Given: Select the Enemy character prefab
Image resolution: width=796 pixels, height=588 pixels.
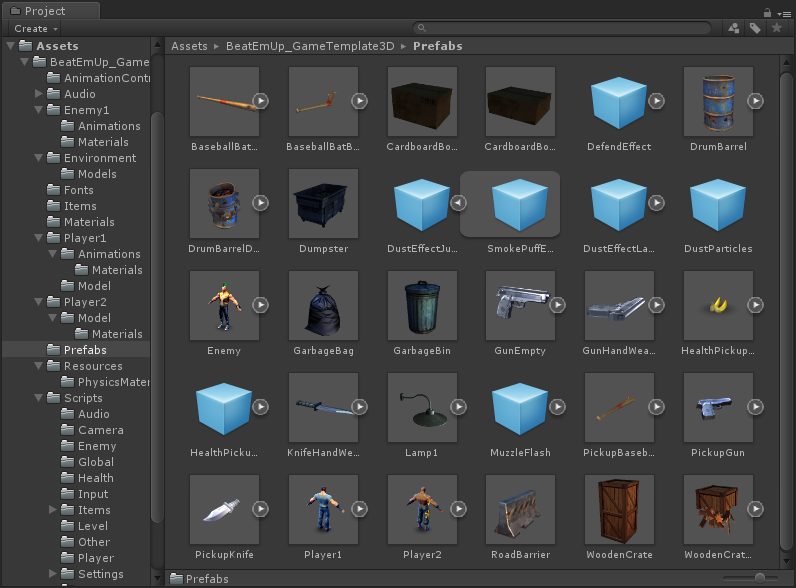Looking at the screenshot, I should pos(224,306).
